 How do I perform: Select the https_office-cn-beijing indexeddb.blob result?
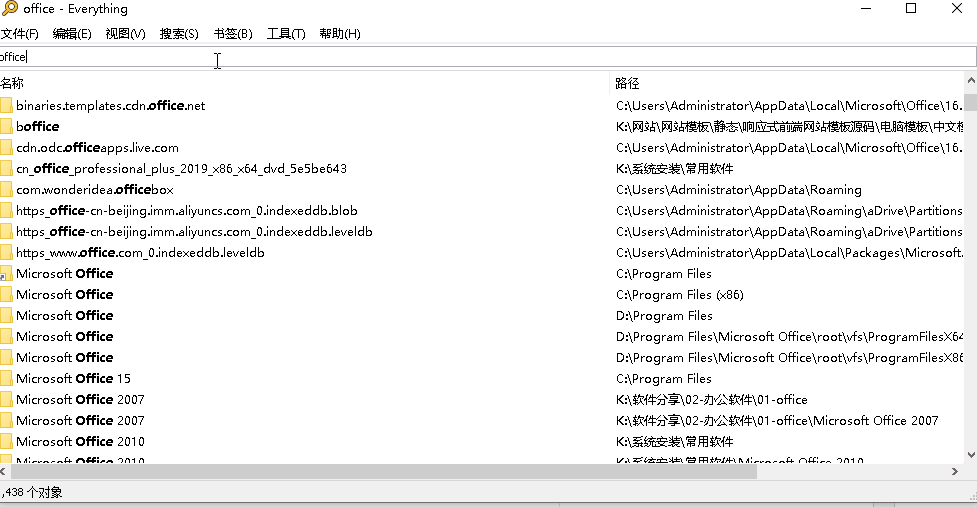pyautogui.click(x=186, y=211)
